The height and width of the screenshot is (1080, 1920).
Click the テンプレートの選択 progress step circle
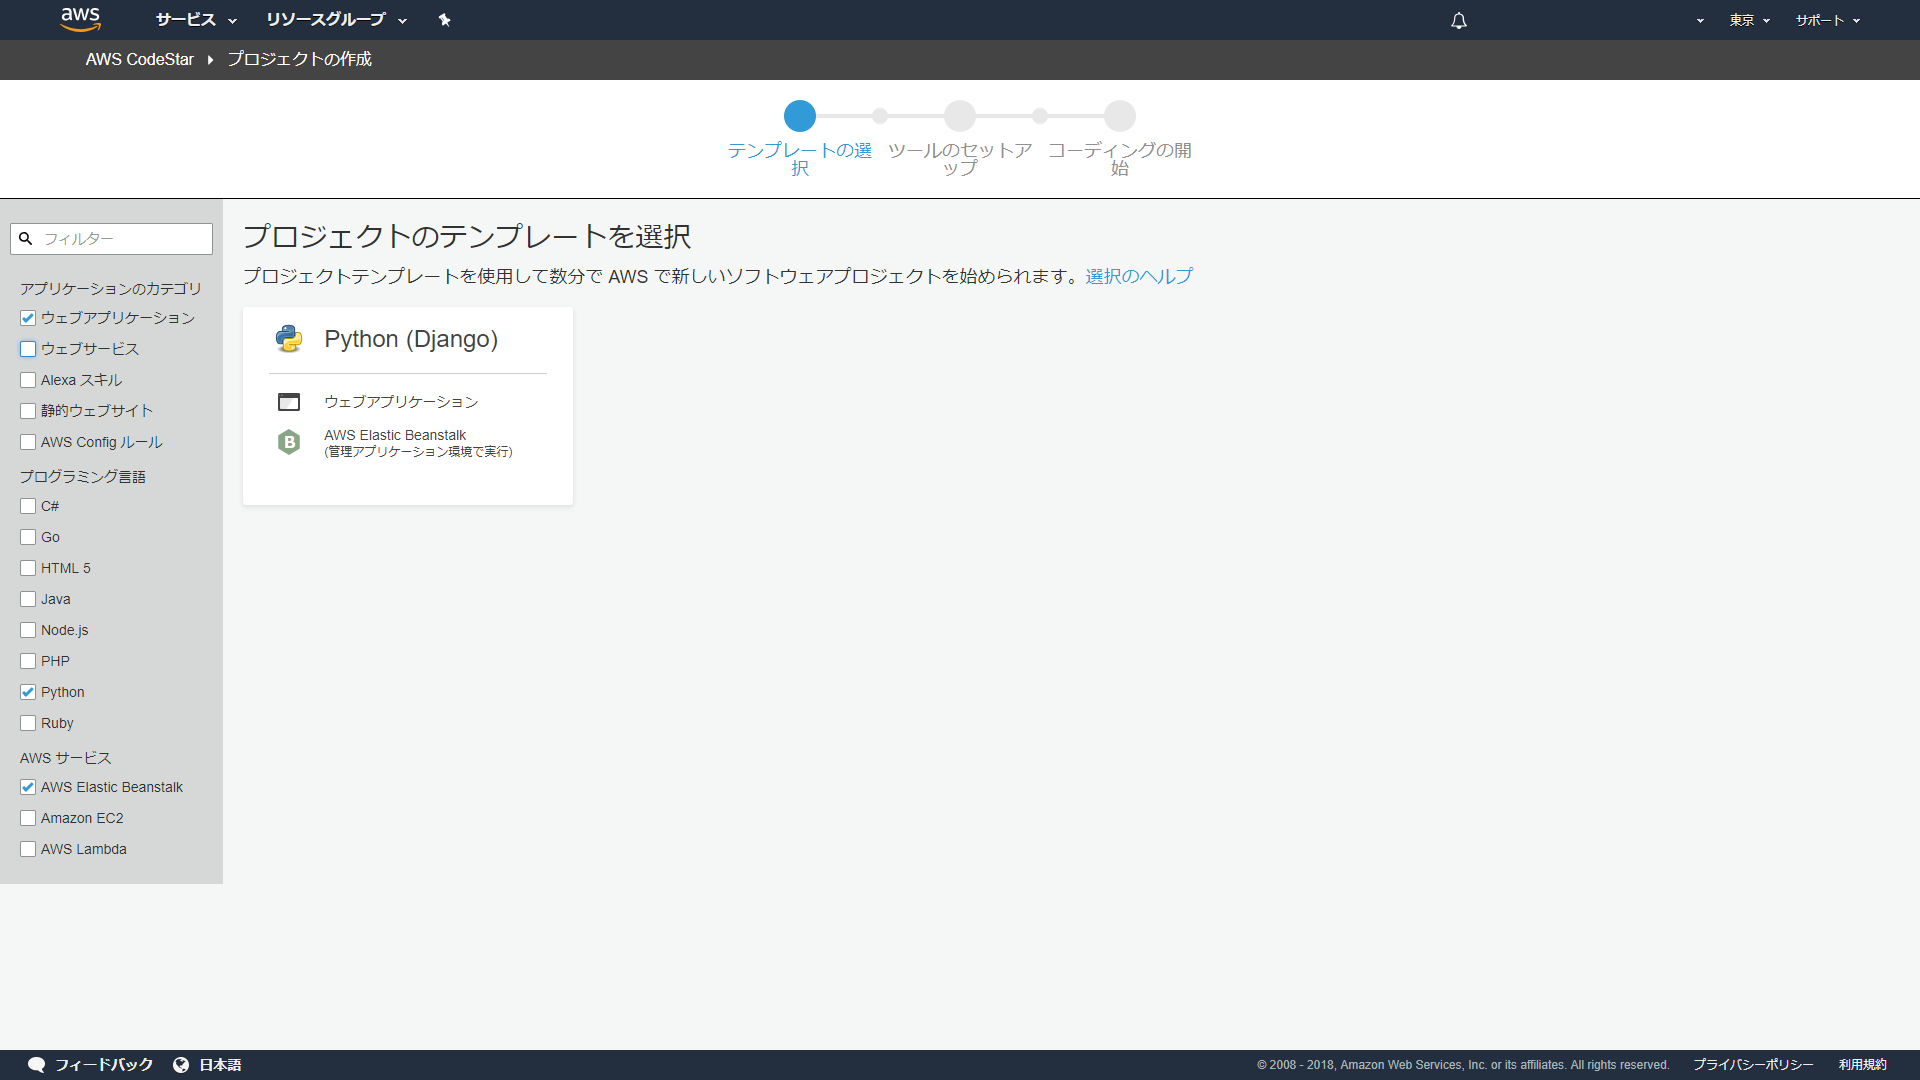(x=799, y=116)
